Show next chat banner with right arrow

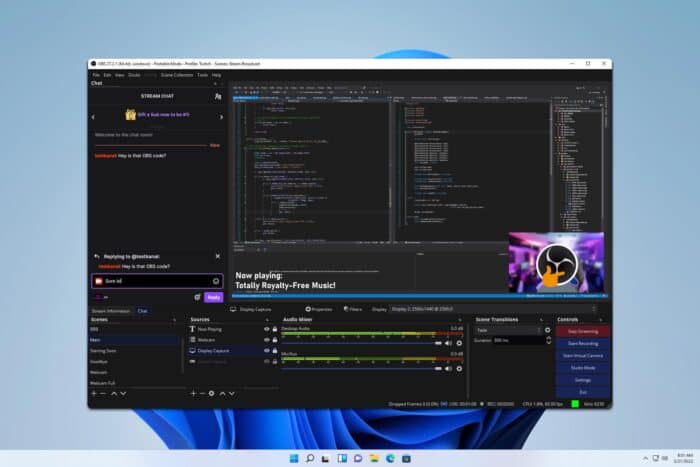click(x=221, y=117)
